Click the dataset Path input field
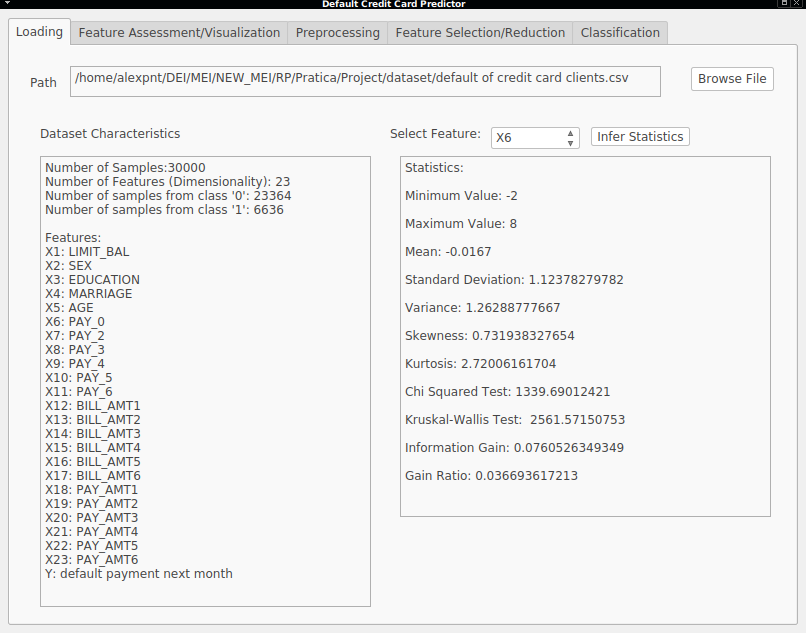Image resolution: width=806 pixels, height=633 pixels. click(365, 81)
